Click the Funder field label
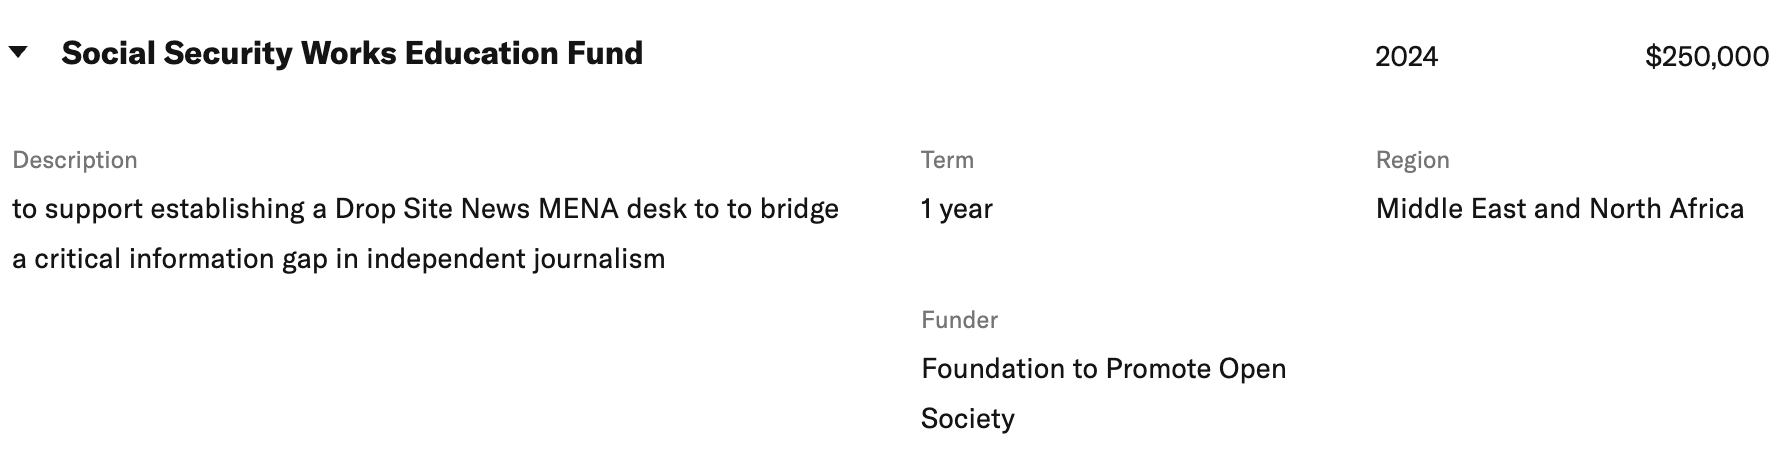Screen dimensions: 1778x470 [959, 320]
